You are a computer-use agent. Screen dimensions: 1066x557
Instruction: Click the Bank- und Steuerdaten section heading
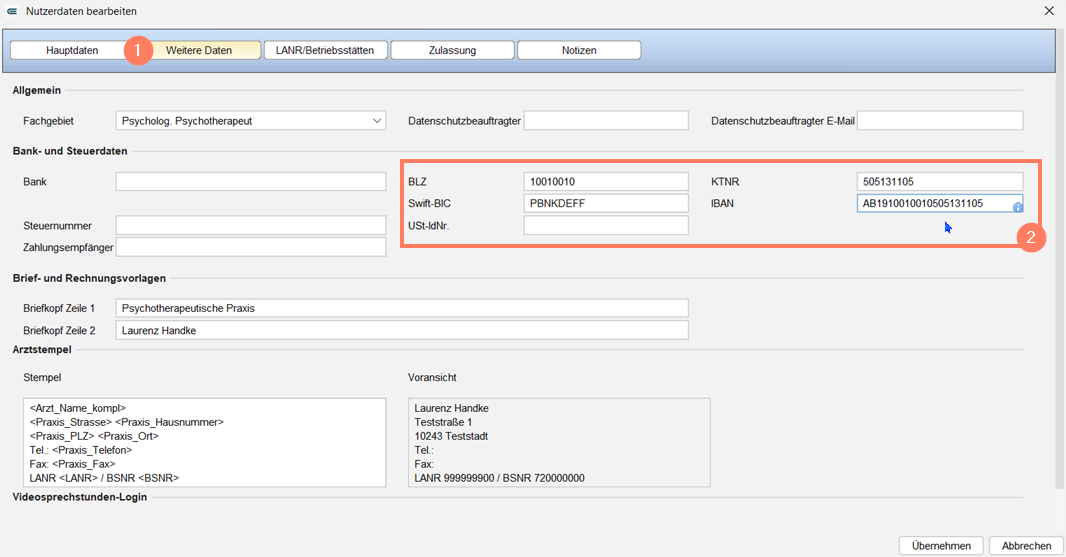coord(70,151)
